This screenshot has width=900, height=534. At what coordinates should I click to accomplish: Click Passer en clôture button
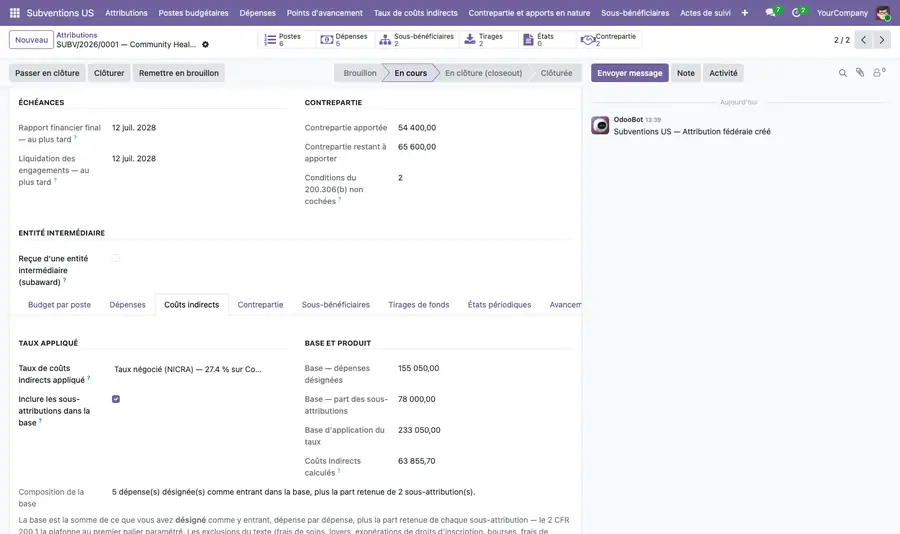point(47,73)
